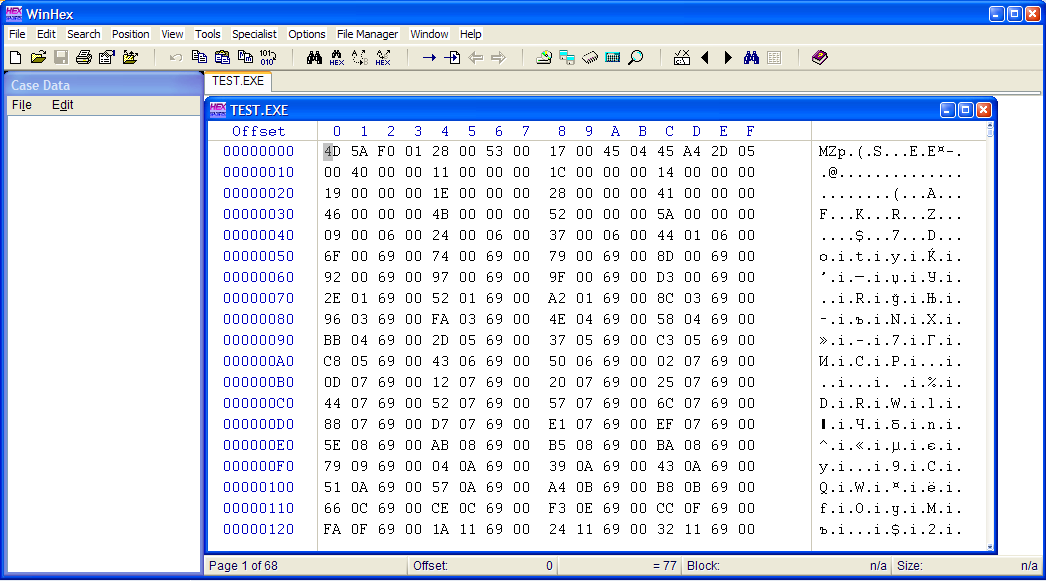Click the Page 1 of 68 status field

click(x=245, y=566)
